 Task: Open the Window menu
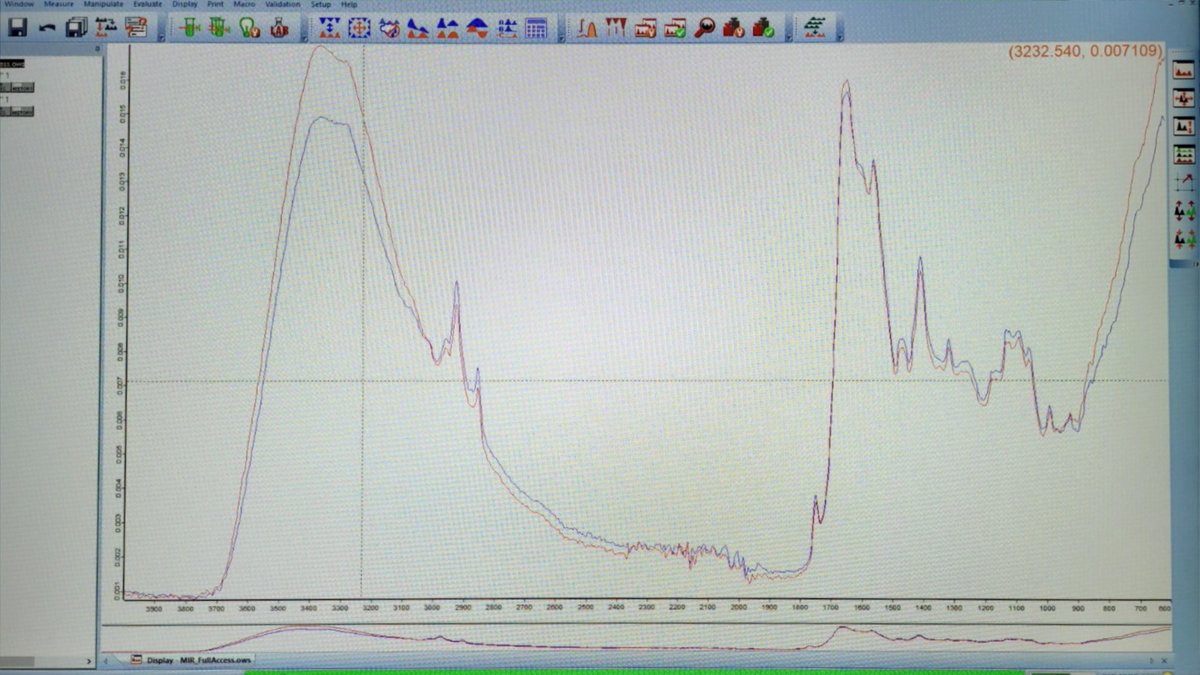(x=18, y=4)
